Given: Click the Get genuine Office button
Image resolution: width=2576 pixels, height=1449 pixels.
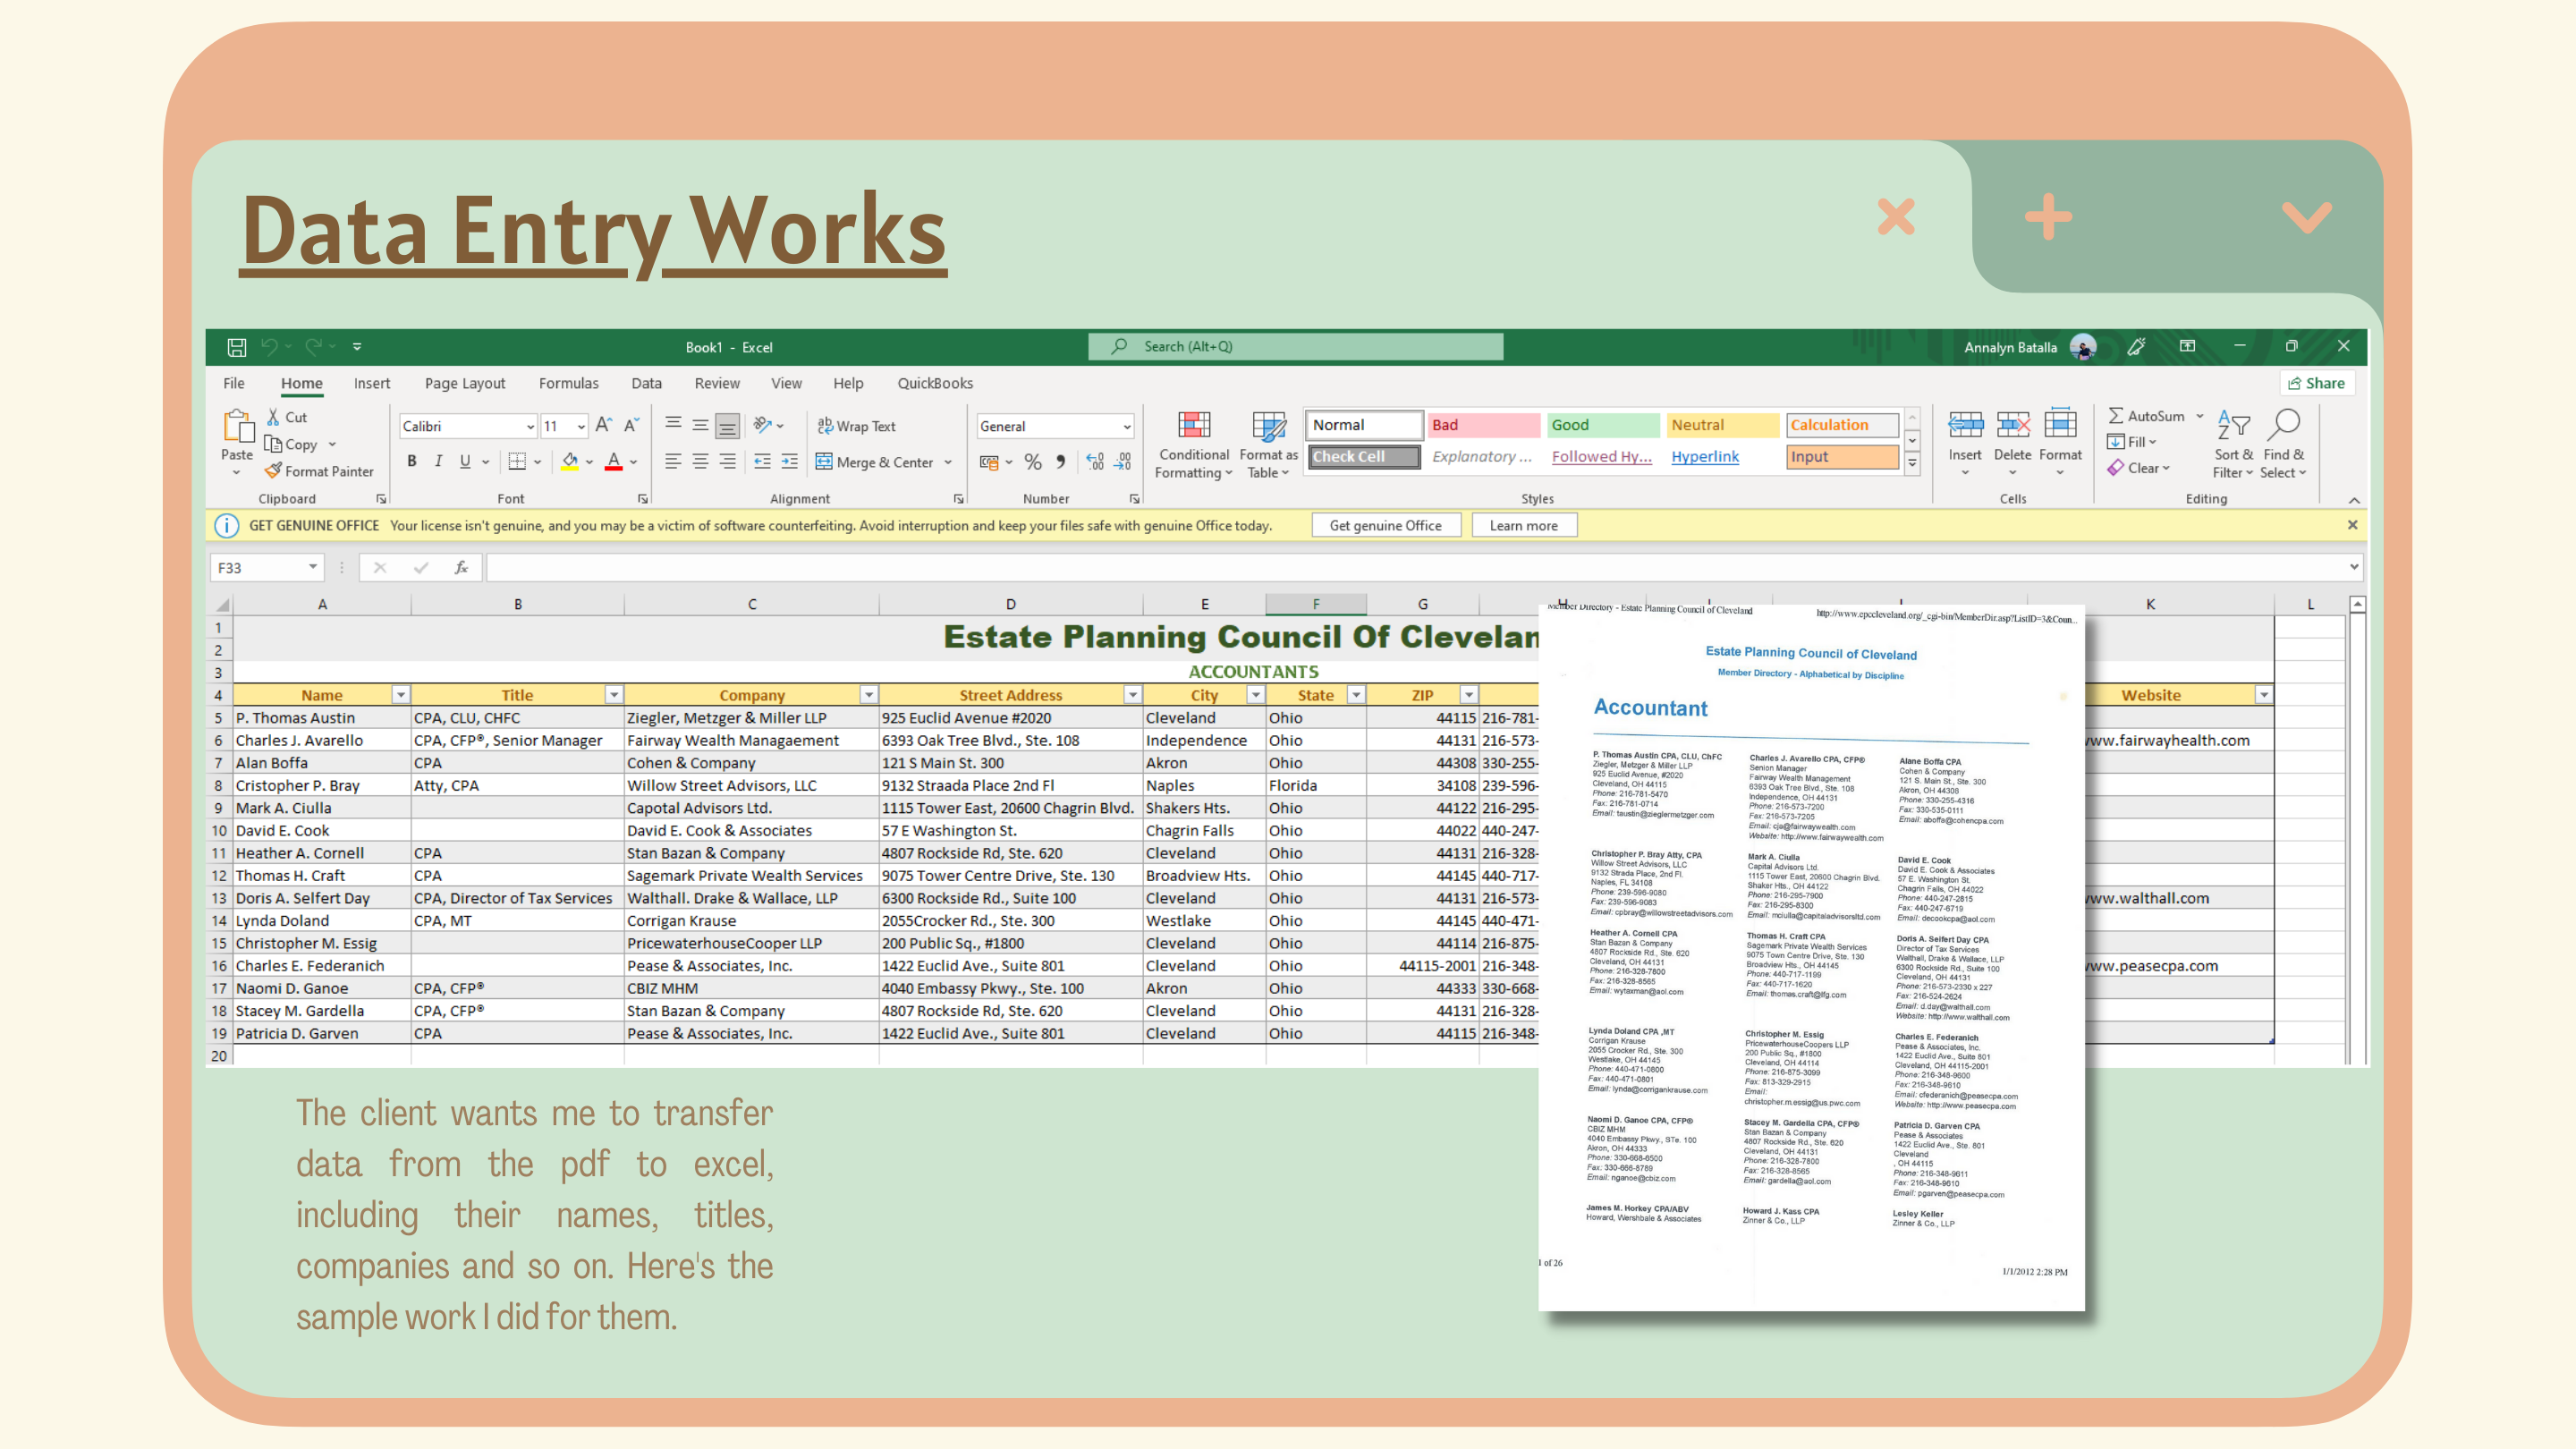Looking at the screenshot, I should coord(1385,525).
